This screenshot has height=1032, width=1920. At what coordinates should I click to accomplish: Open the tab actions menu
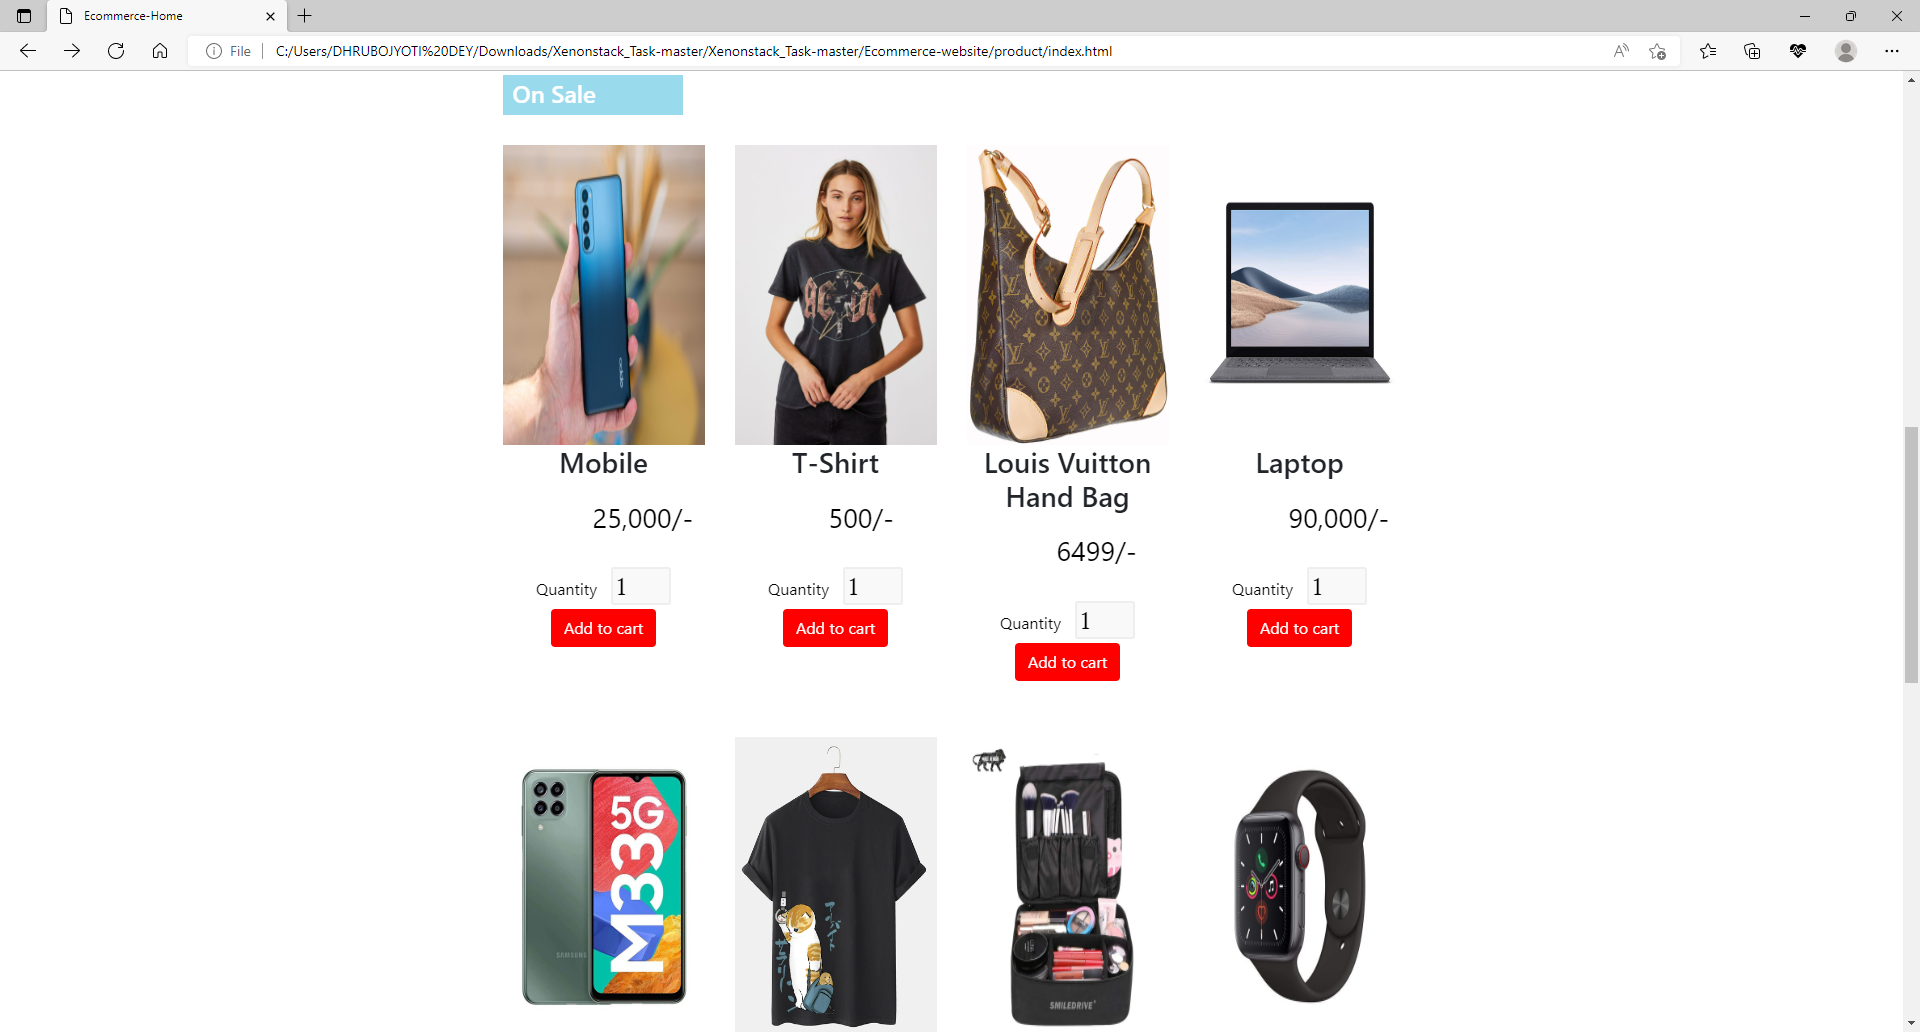pyautogui.click(x=24, y=16)
